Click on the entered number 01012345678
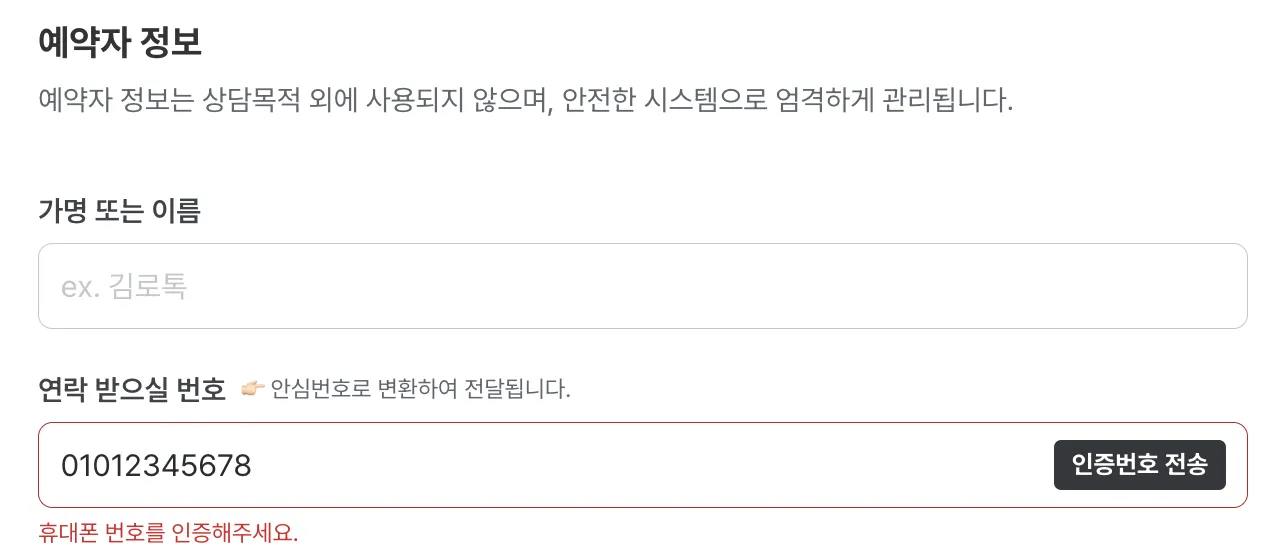The image size is (1288, 556). (156, 466)
